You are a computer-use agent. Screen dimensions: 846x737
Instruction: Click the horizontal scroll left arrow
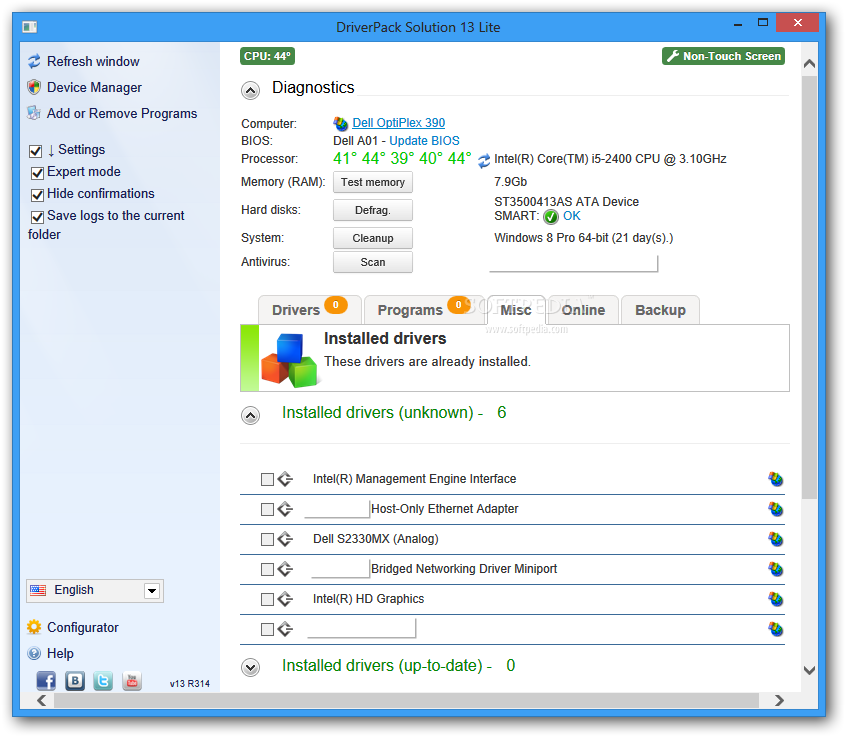[x=42, y=701]
